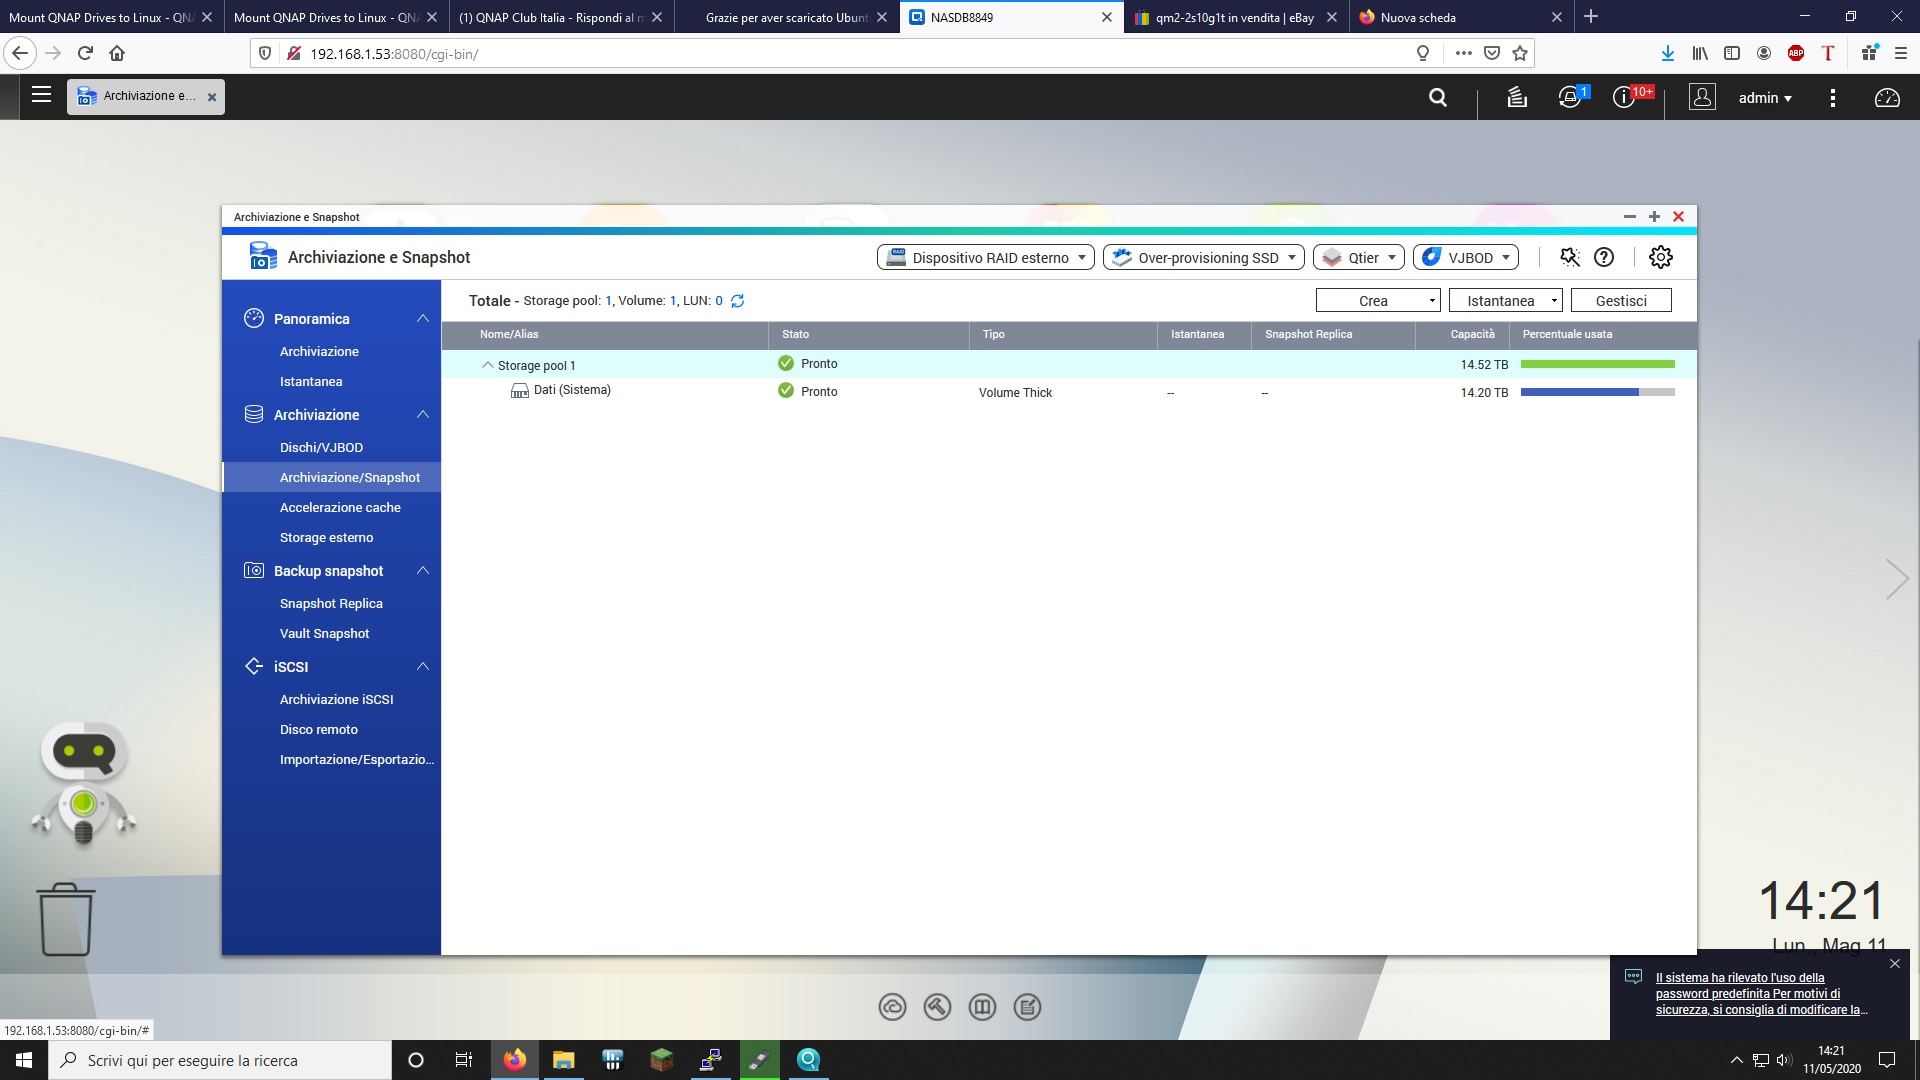Open the default password warning notification link
Viewport: 1920px width, 1080px height.
[1760, 994]
